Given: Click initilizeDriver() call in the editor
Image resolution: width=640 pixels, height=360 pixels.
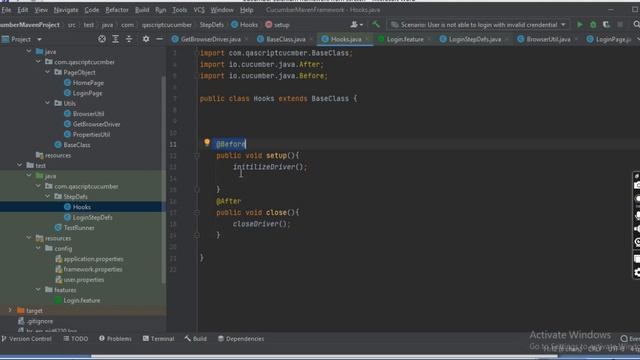Looking at the screenshot, I should click(270, 167).
